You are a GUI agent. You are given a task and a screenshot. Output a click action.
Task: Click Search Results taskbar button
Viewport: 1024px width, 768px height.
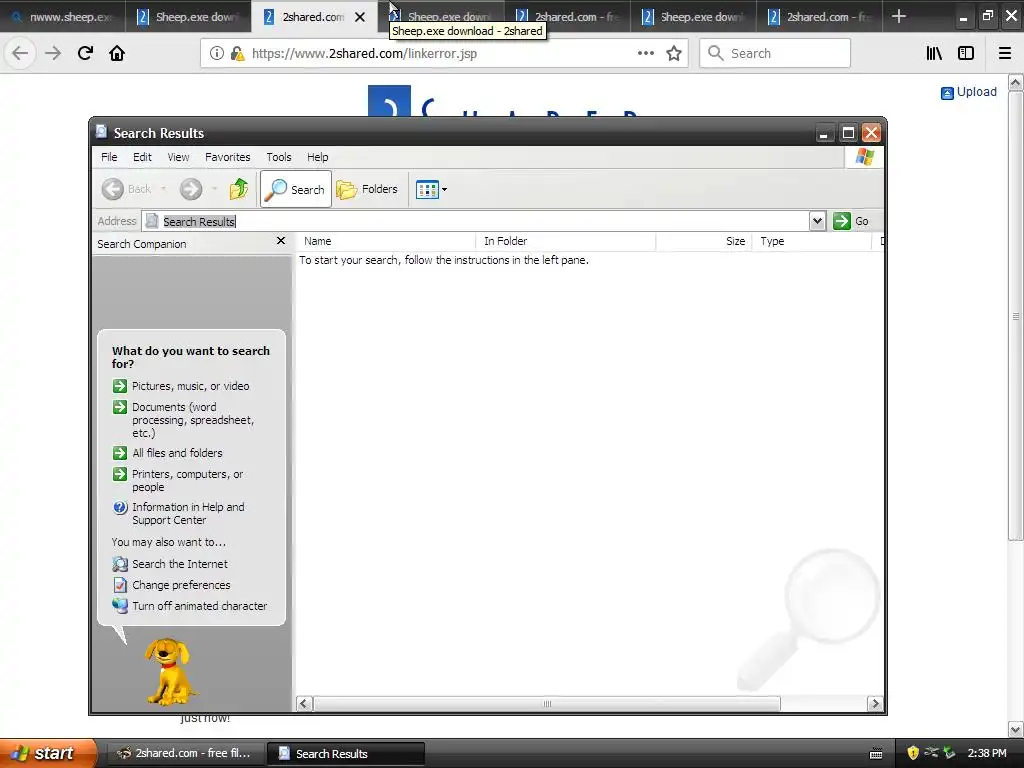click(x=346, y=753)
